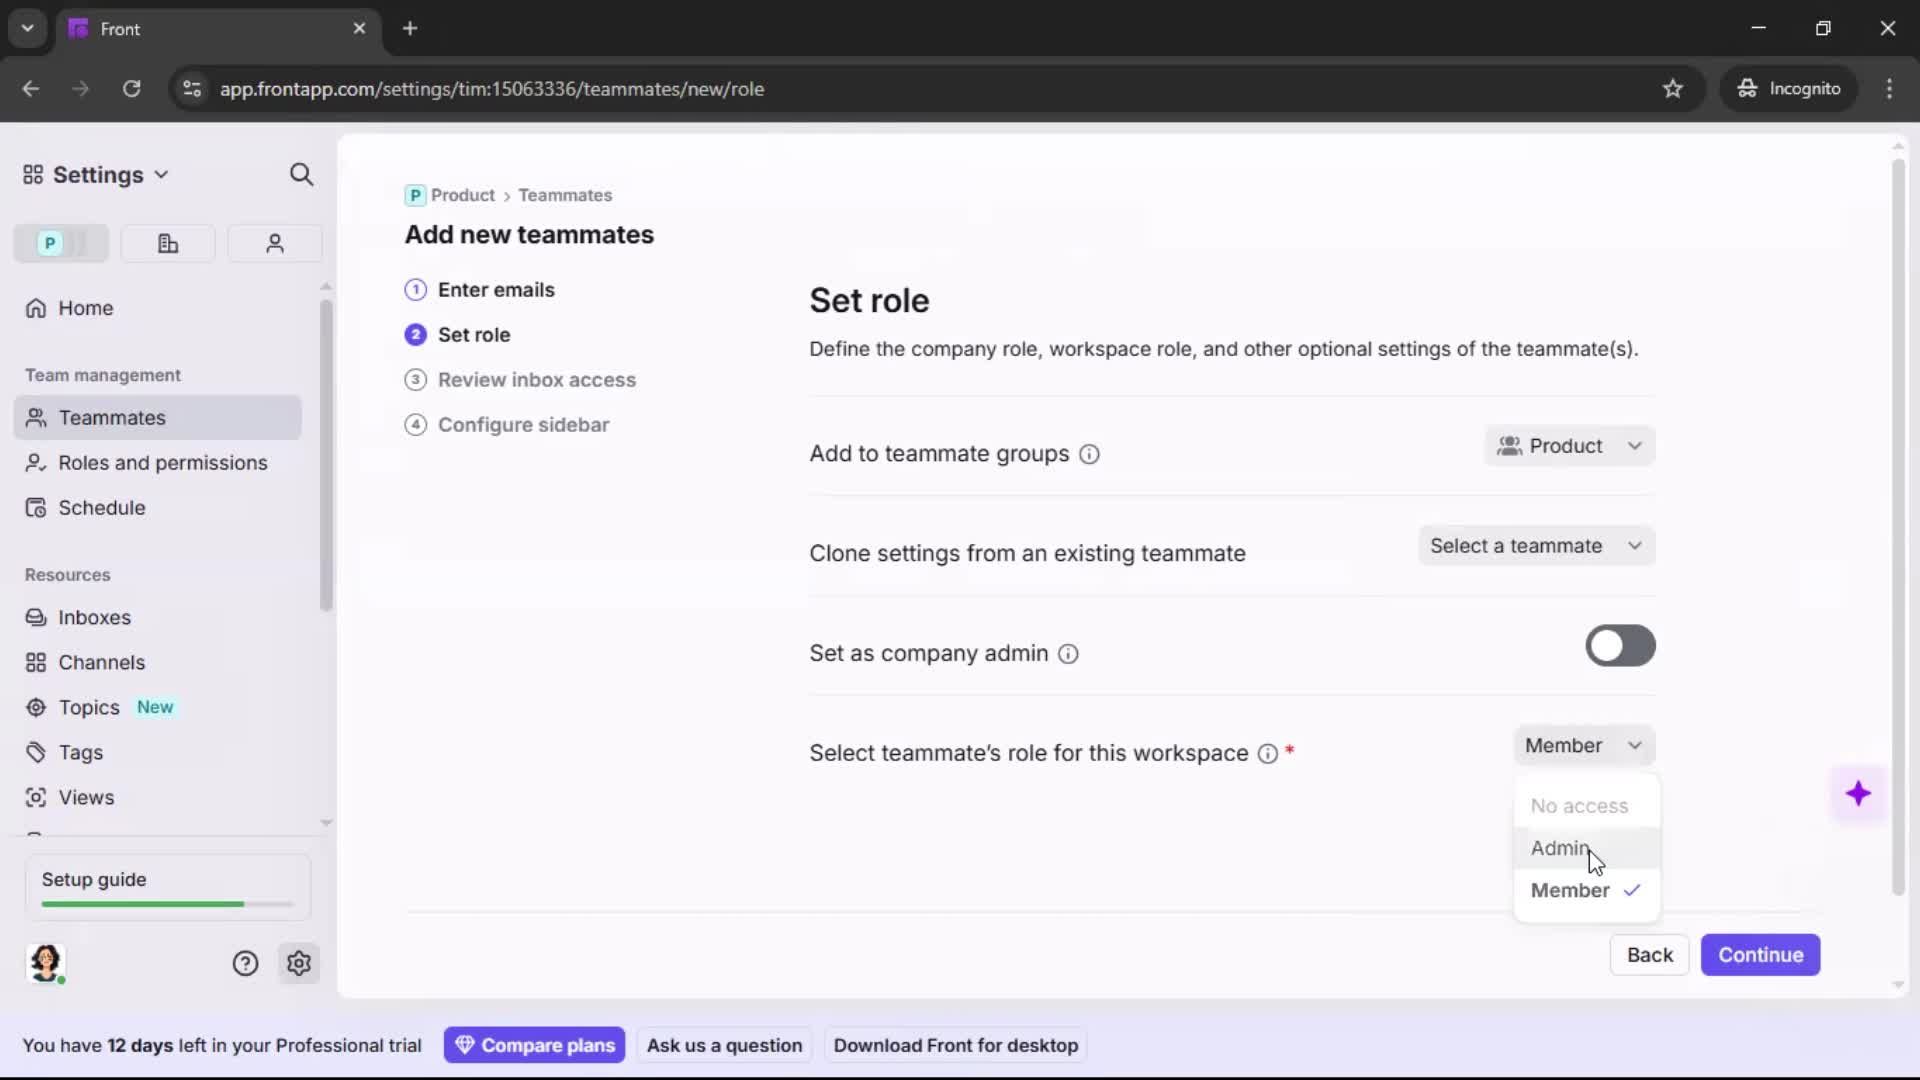Choose Admin from the role options
The height and width of the screenshot is (1080, 1920).
click(x=1561, y=848)
